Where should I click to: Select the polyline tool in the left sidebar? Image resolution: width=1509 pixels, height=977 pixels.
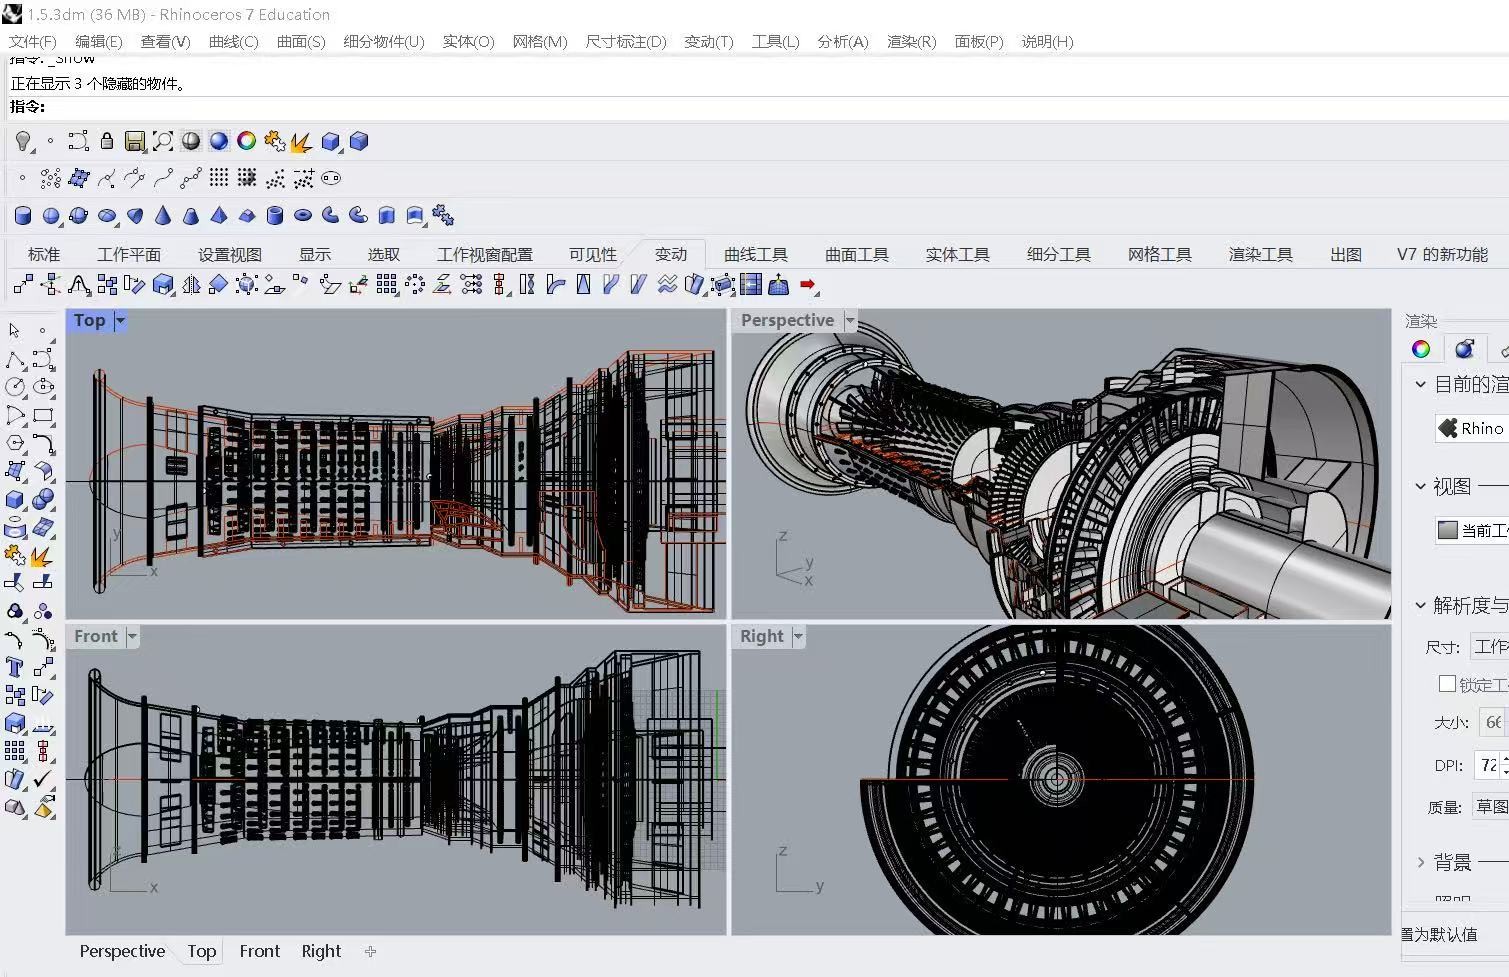14,359
